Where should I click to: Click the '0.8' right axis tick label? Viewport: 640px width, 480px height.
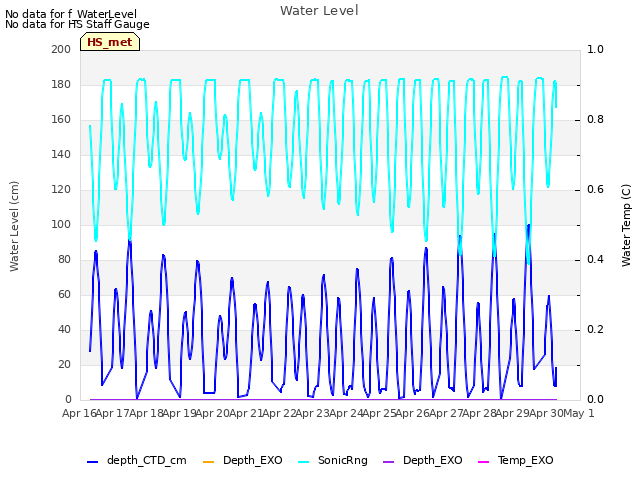coord(595,120)
